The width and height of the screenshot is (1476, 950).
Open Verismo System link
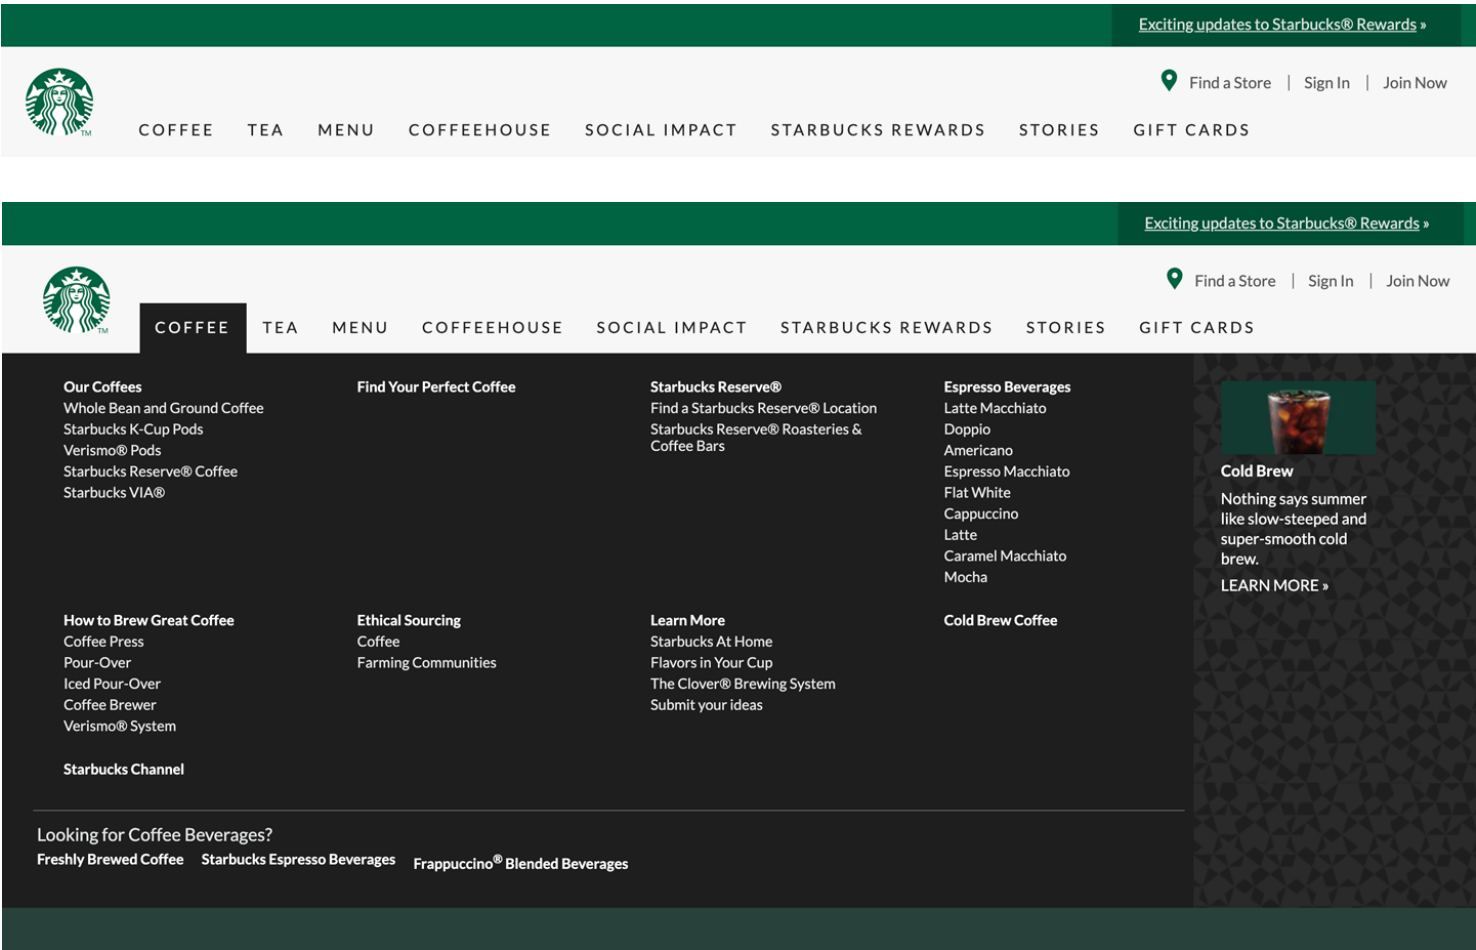[120, 726]
